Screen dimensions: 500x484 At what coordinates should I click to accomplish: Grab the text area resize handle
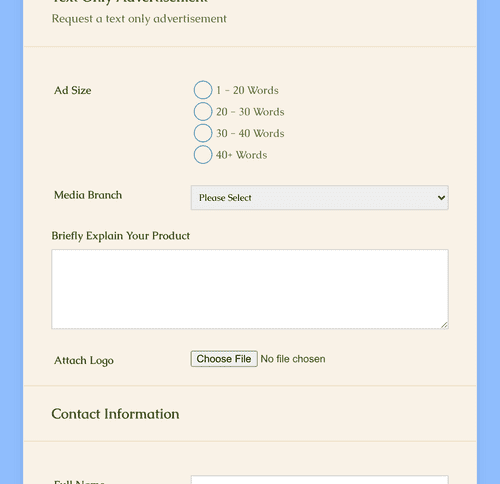(444, 325)
